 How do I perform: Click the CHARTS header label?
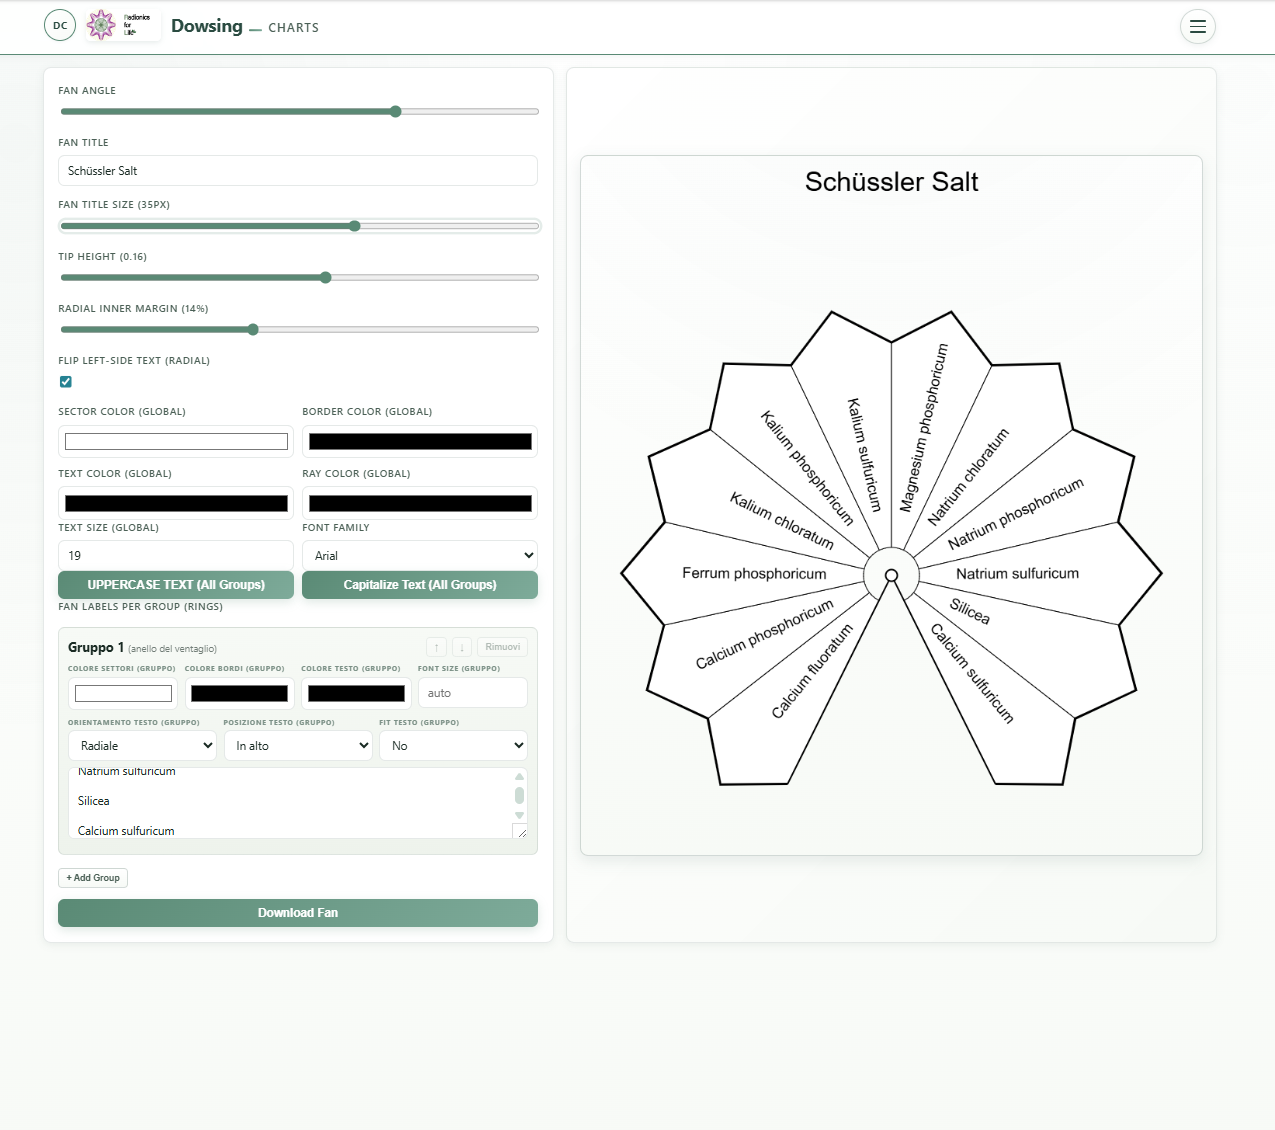tap(293, 28)
